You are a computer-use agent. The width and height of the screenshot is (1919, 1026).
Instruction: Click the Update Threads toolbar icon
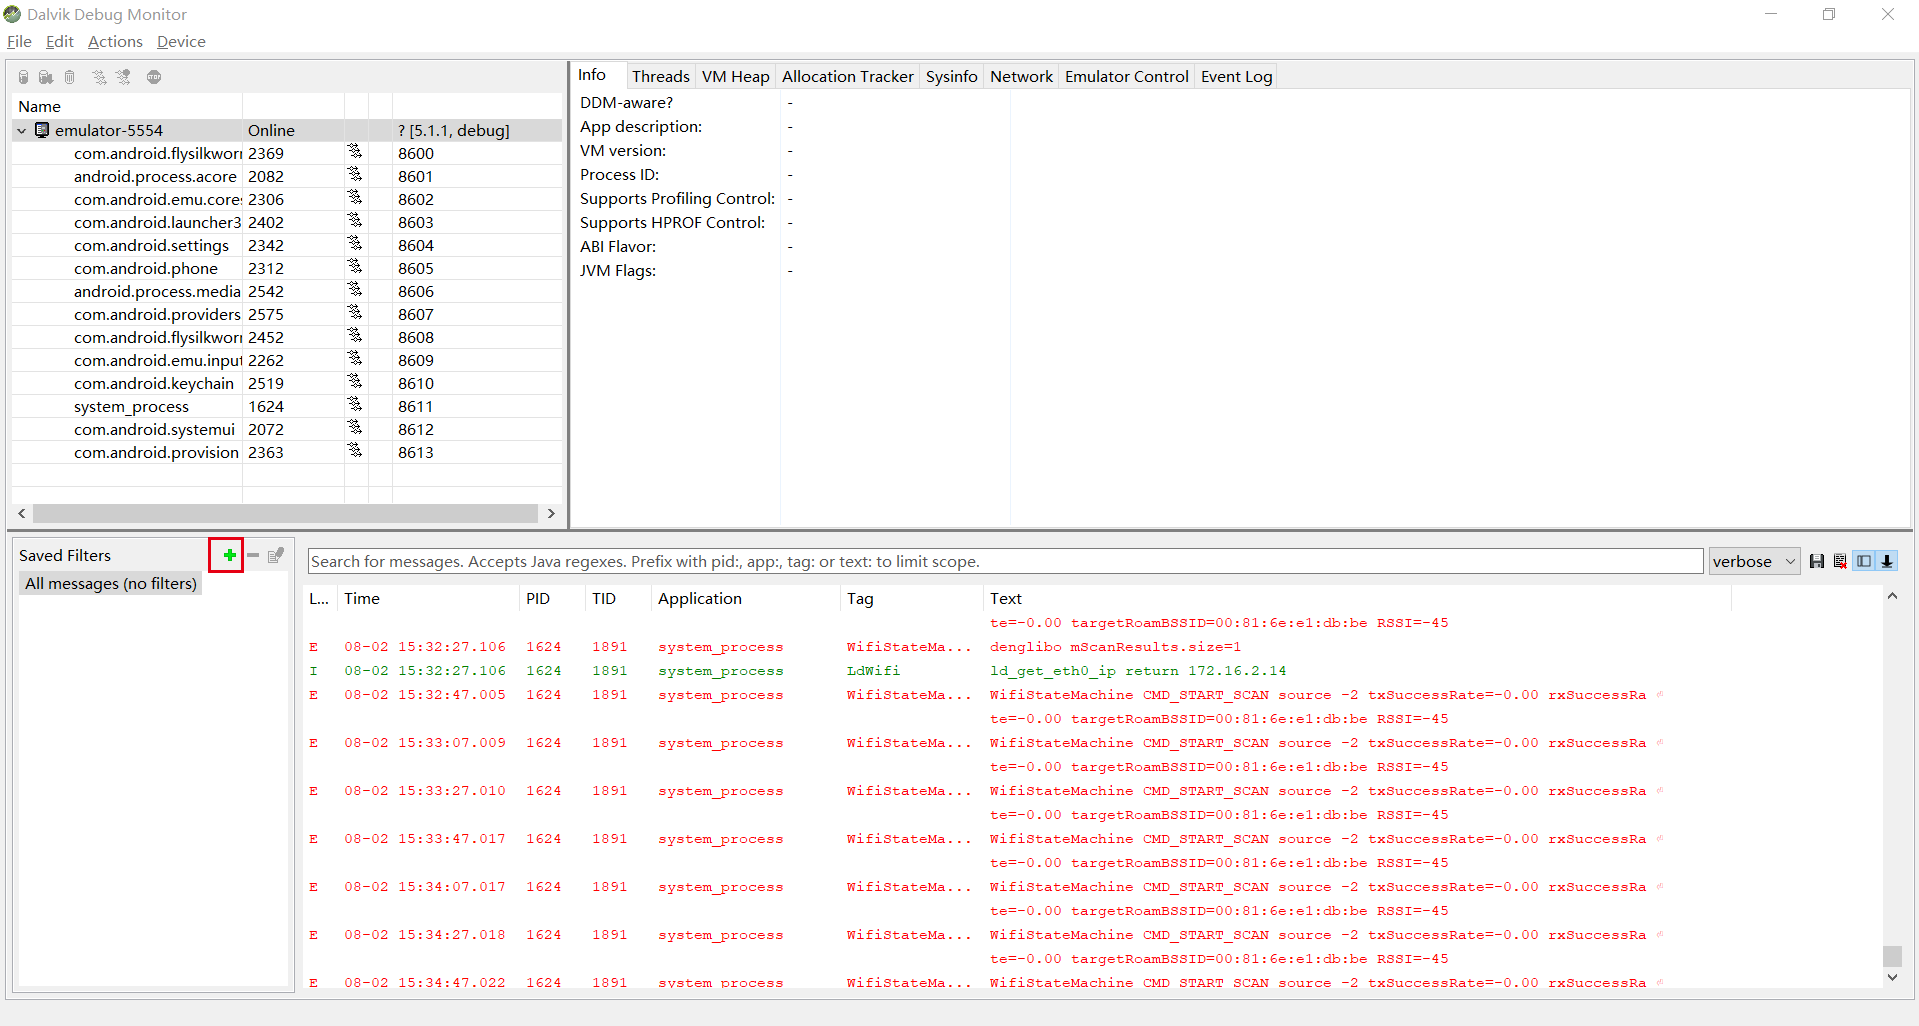point(99,77)
